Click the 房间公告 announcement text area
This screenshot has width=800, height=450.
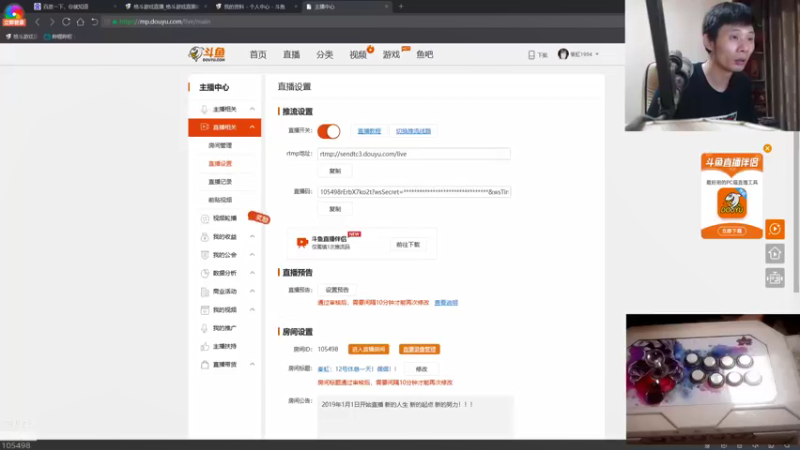[415, 416]
